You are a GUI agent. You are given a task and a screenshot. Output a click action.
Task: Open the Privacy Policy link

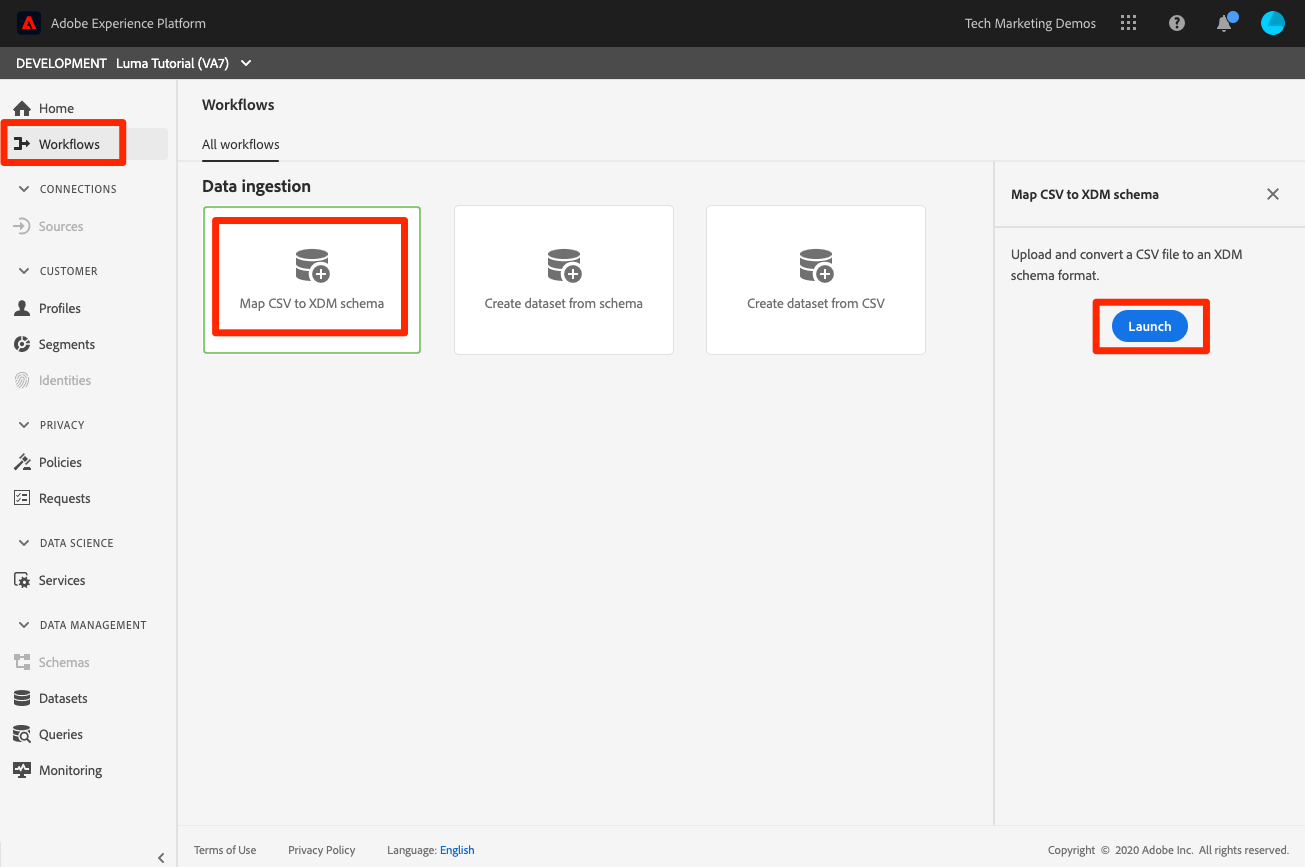[x=322, y=850]
